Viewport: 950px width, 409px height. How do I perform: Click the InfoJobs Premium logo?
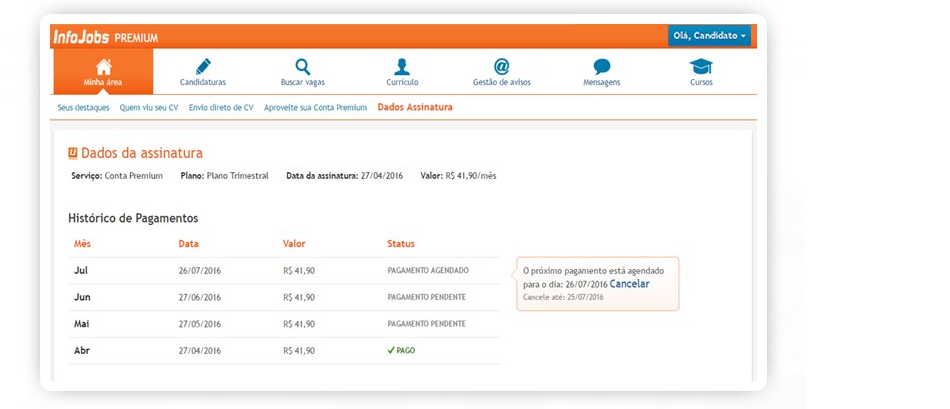105,37
